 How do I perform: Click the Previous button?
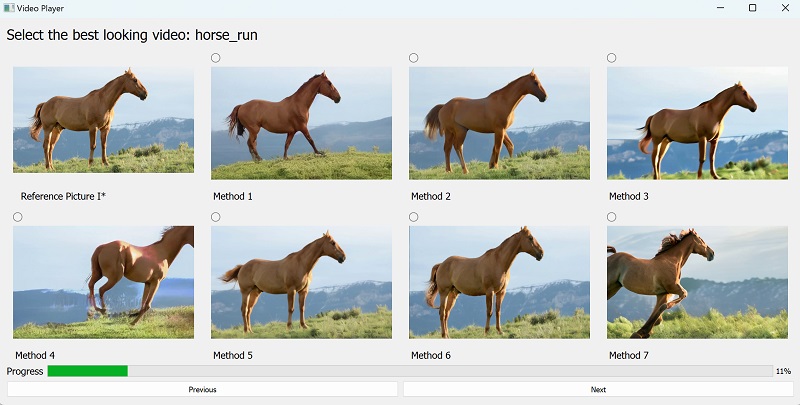point(203,389)
